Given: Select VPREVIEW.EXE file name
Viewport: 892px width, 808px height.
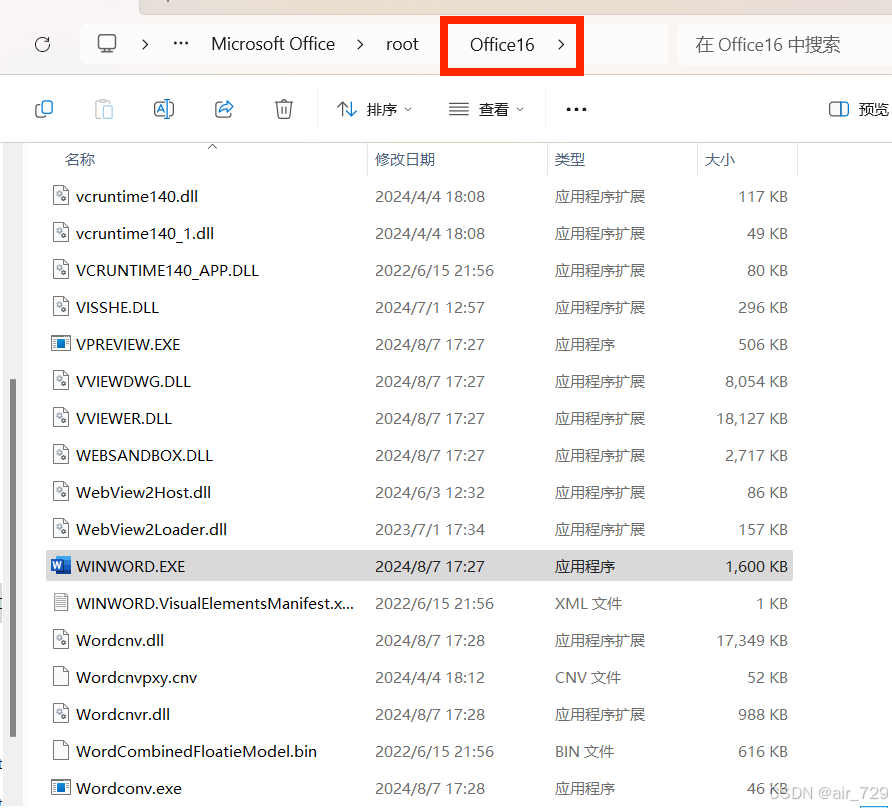Looking at the screenshot, I should pos(128,344).
